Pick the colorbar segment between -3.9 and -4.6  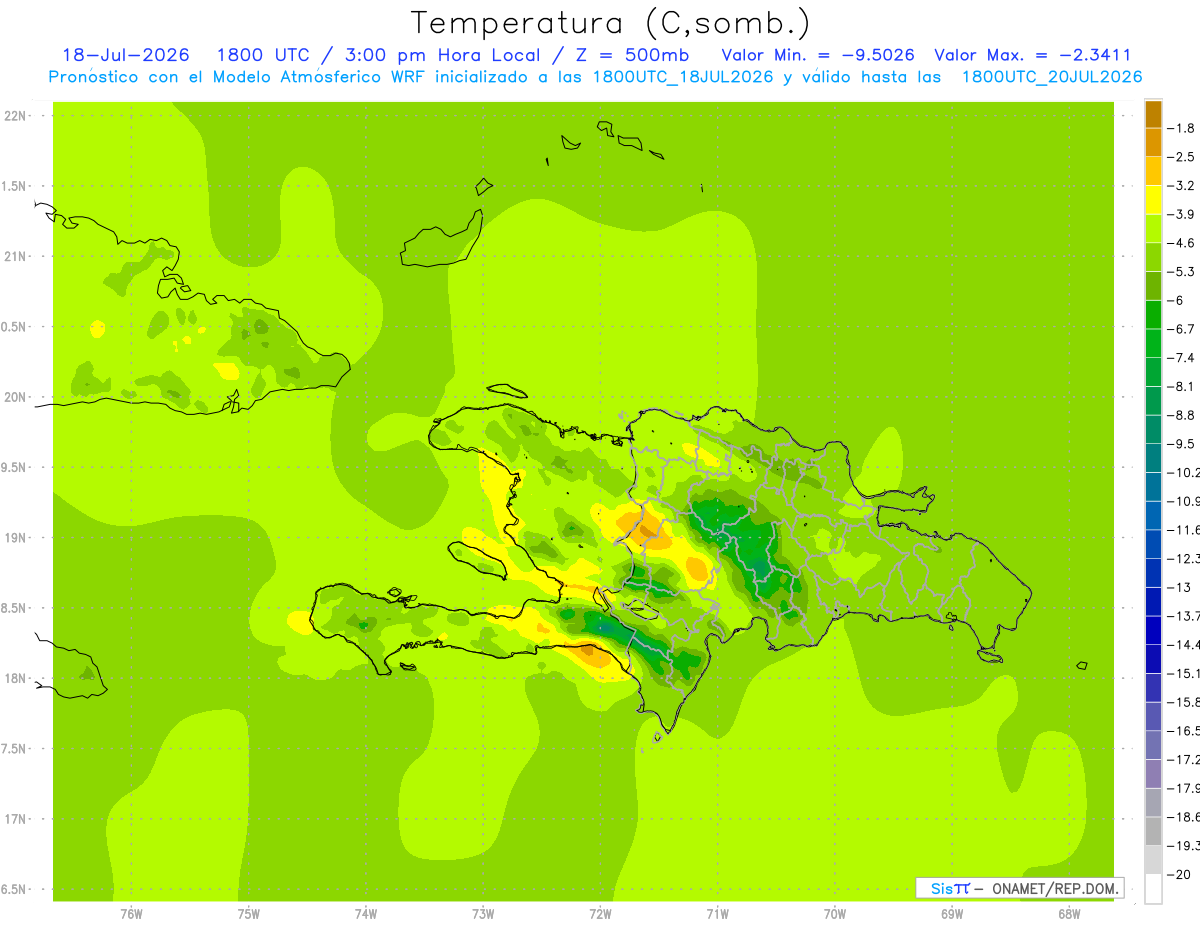coord(1153,228)
